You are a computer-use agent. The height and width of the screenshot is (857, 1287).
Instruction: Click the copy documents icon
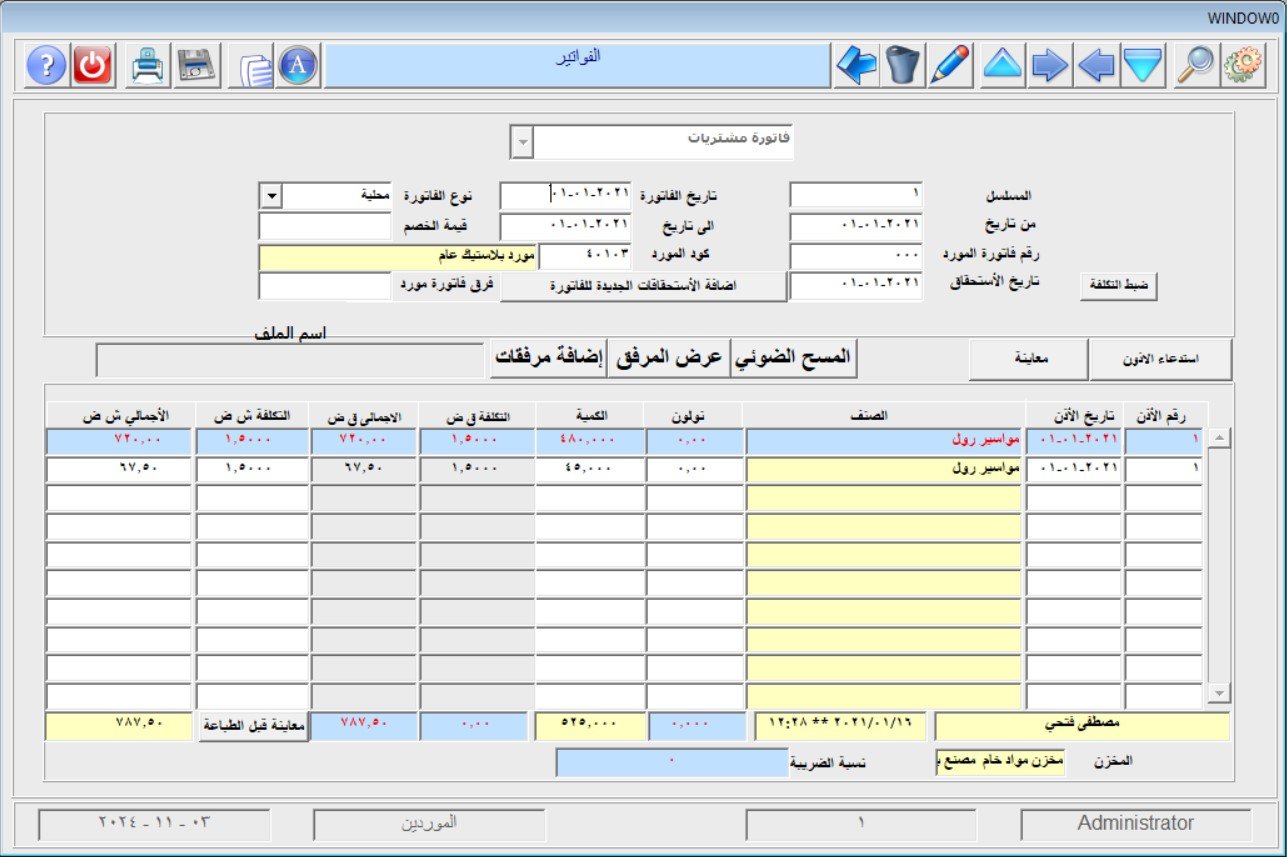point(254,66)
